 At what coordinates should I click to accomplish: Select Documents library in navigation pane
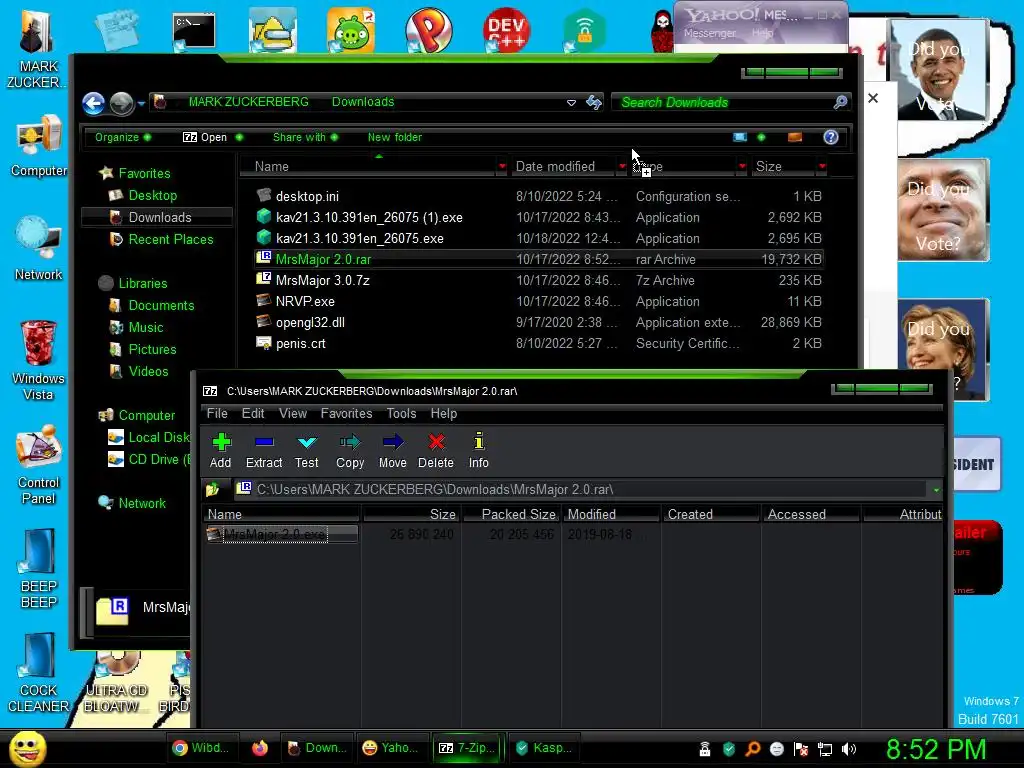click(x=161, y=306)
